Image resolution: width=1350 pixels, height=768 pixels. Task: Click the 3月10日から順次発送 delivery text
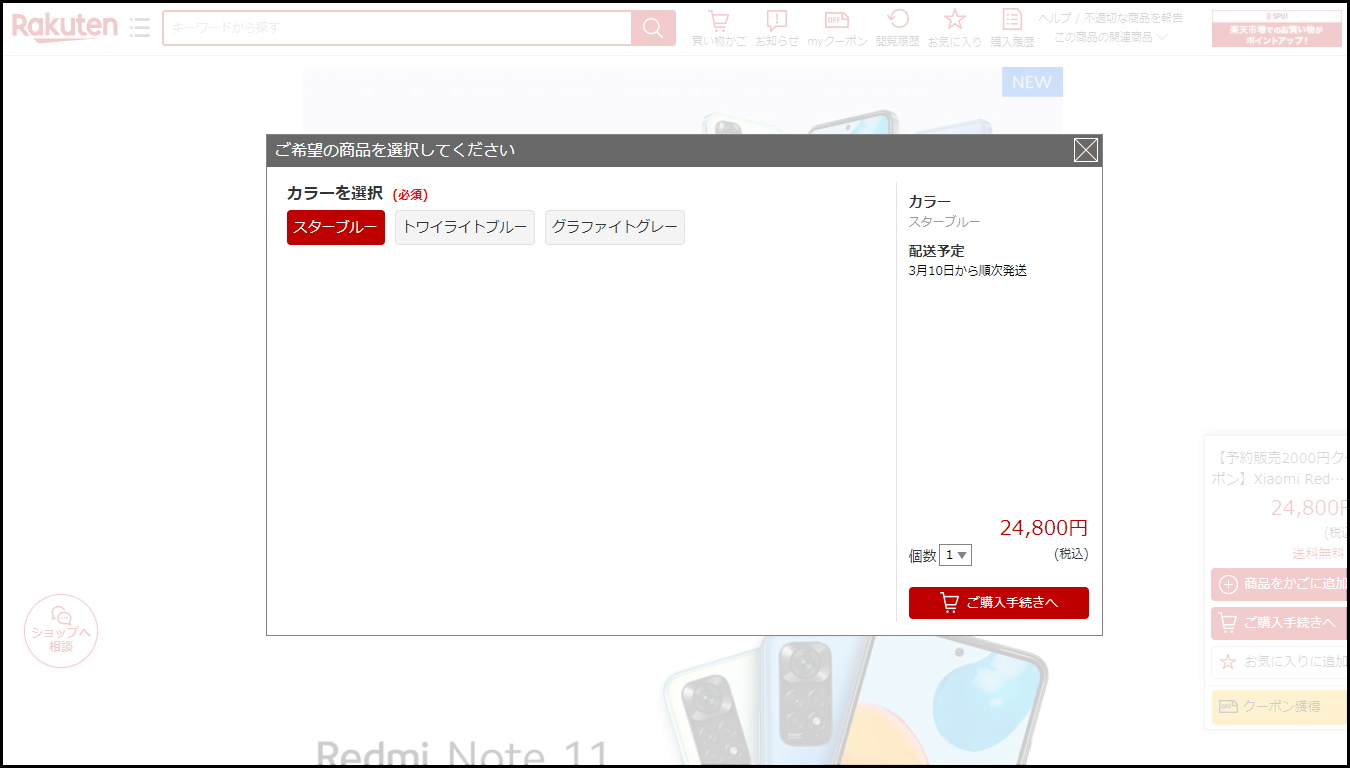pos(968,271)
